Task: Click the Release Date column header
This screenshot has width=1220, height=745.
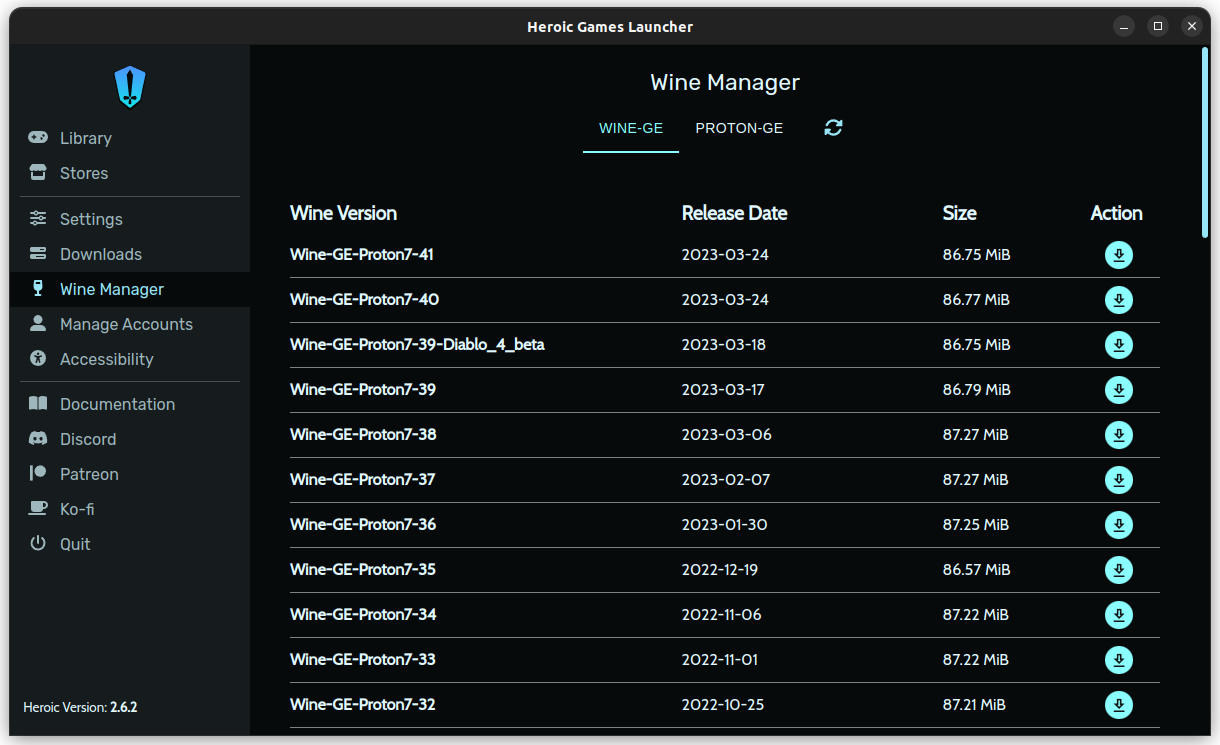Action: pyautogui.click(x=734, y=213)
